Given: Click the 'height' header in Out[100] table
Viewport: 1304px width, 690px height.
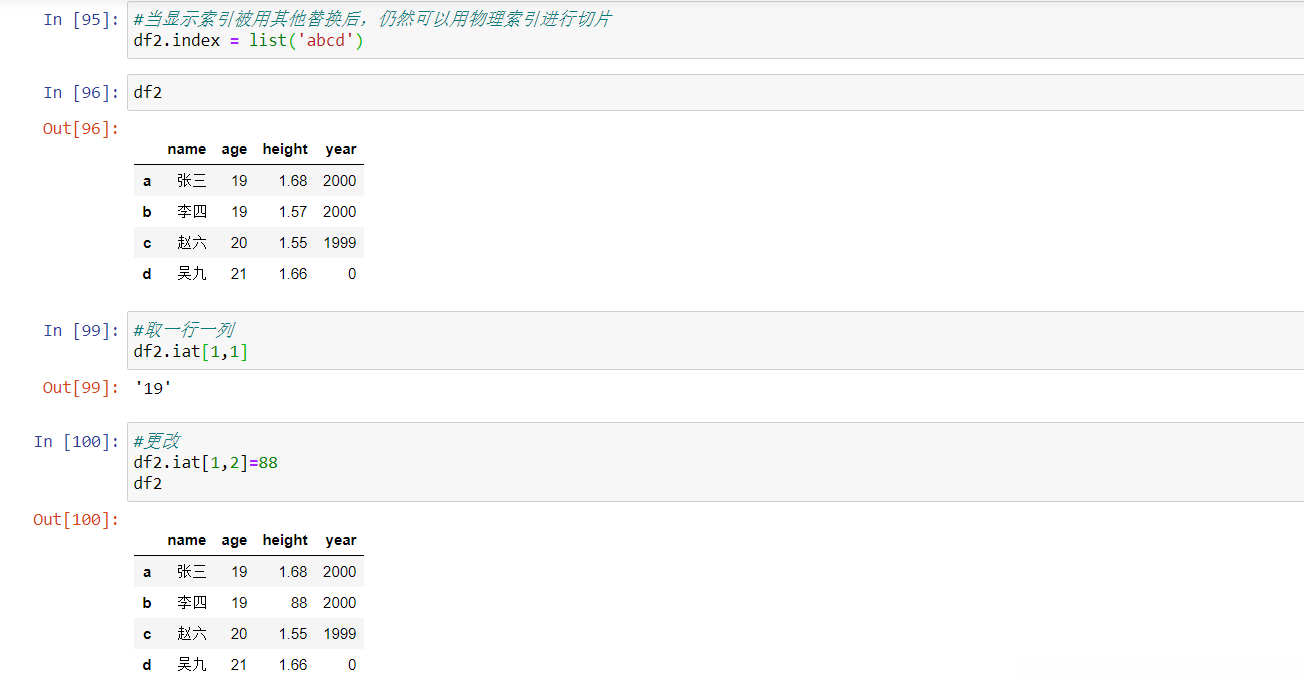Looking at the screenshot, I should click(285, 540).
